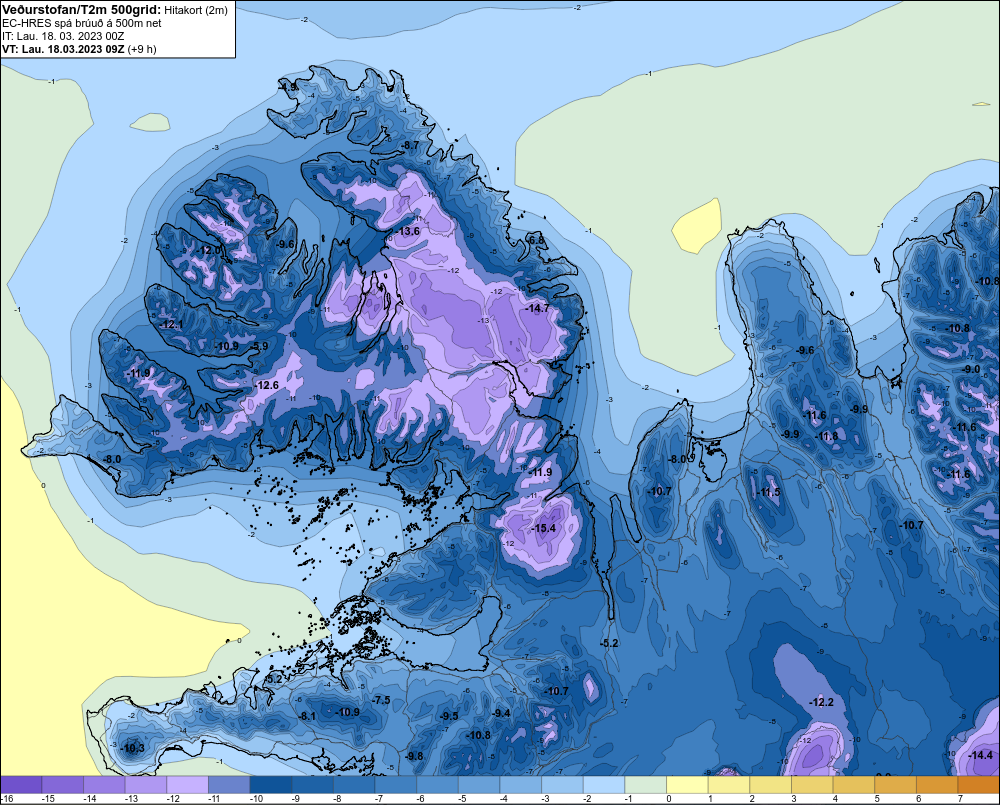
Task: Click the -9.5 temperature value
Action: (448, 716)
